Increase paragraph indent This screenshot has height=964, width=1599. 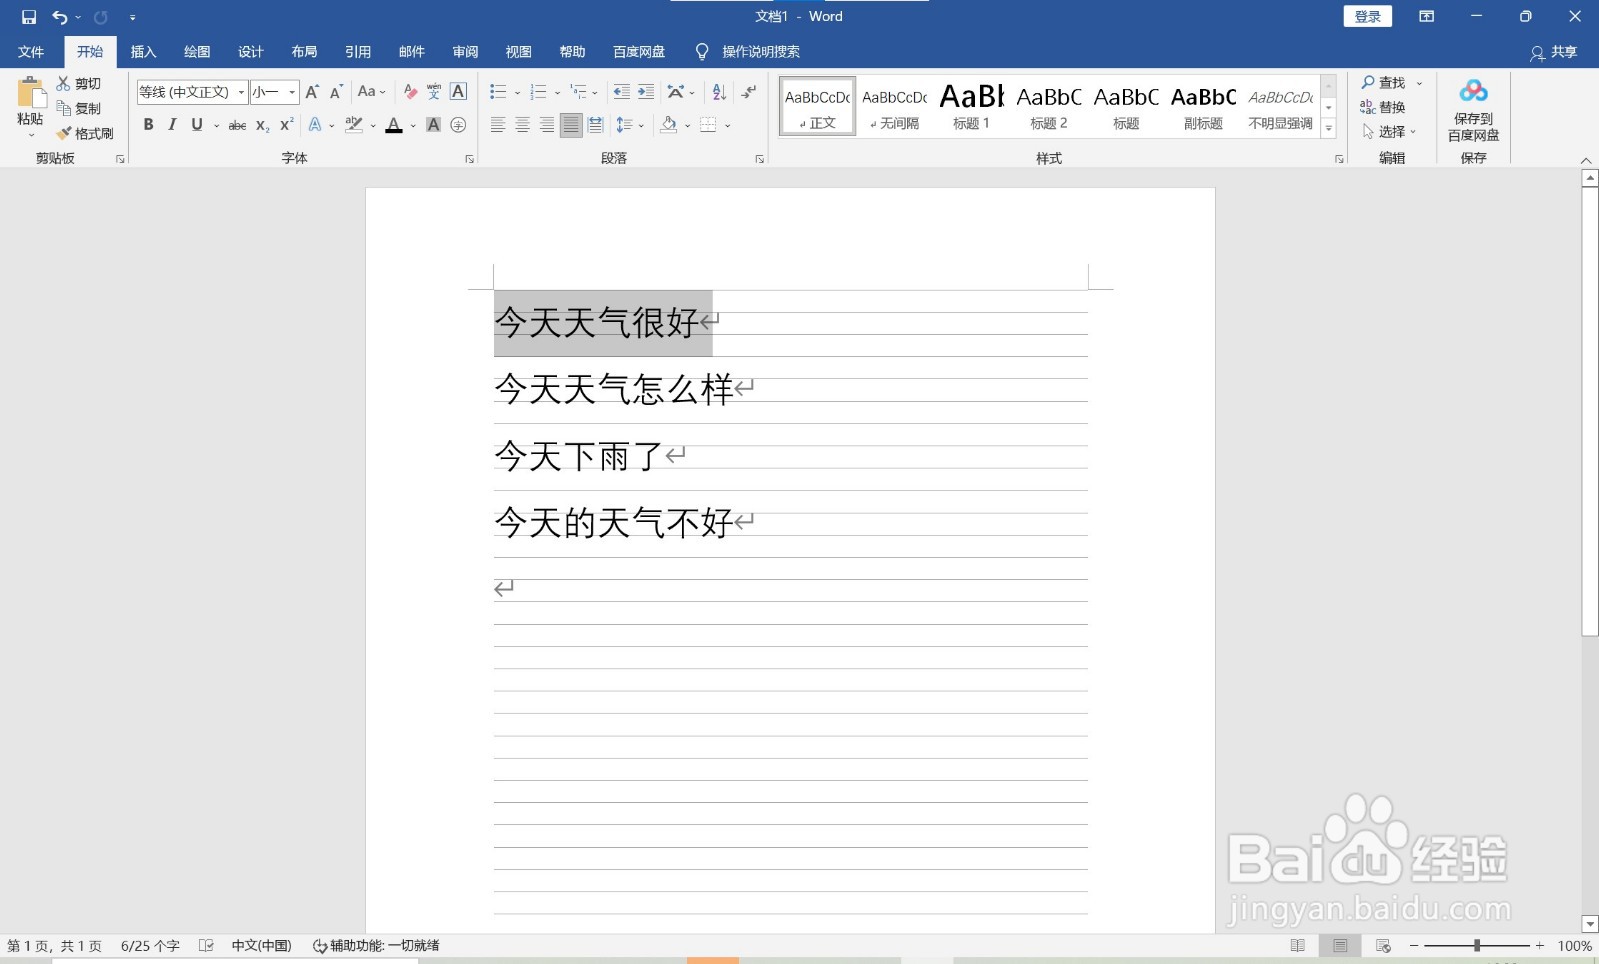click(646, 92)
